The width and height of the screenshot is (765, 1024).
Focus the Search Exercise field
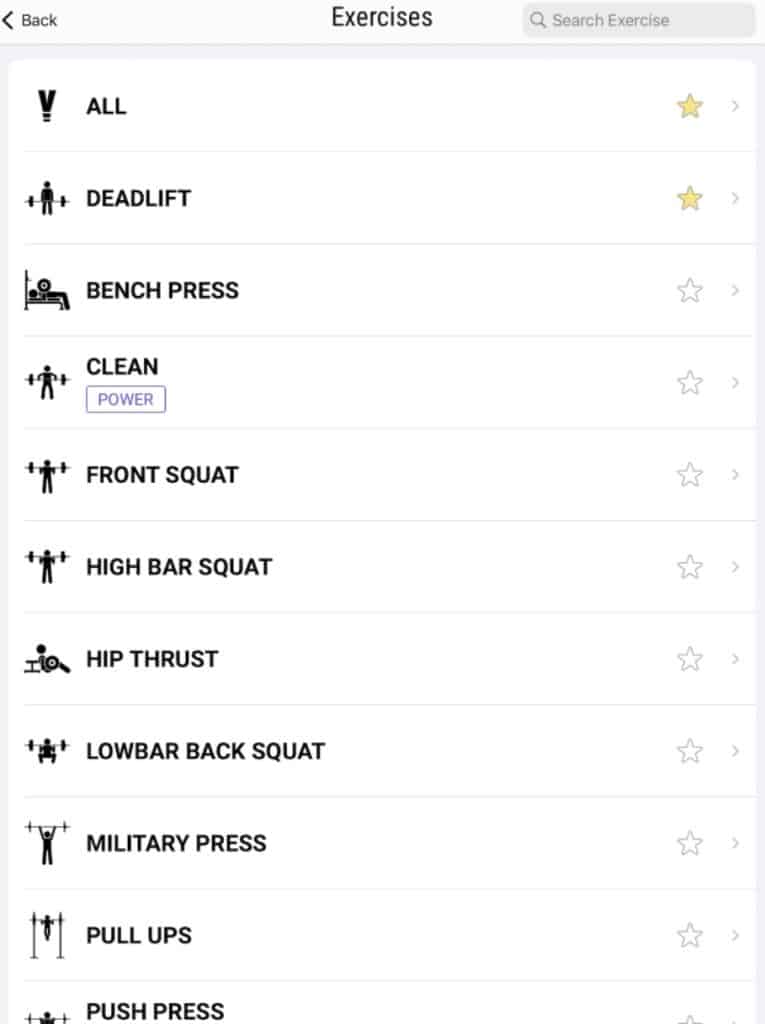[640, 20]
